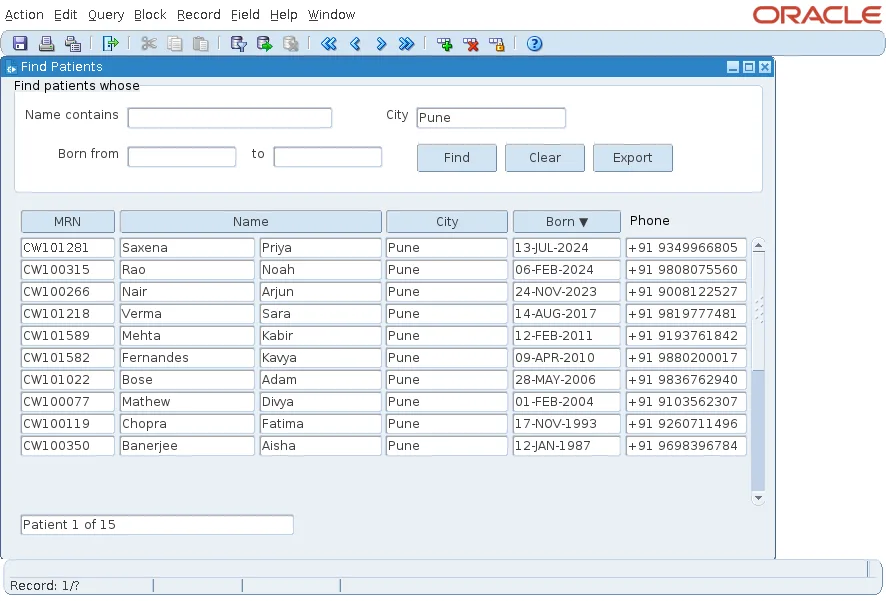Click the Find Patients window title icon
The image size is (886, 601).
click(x=11, y=67)
